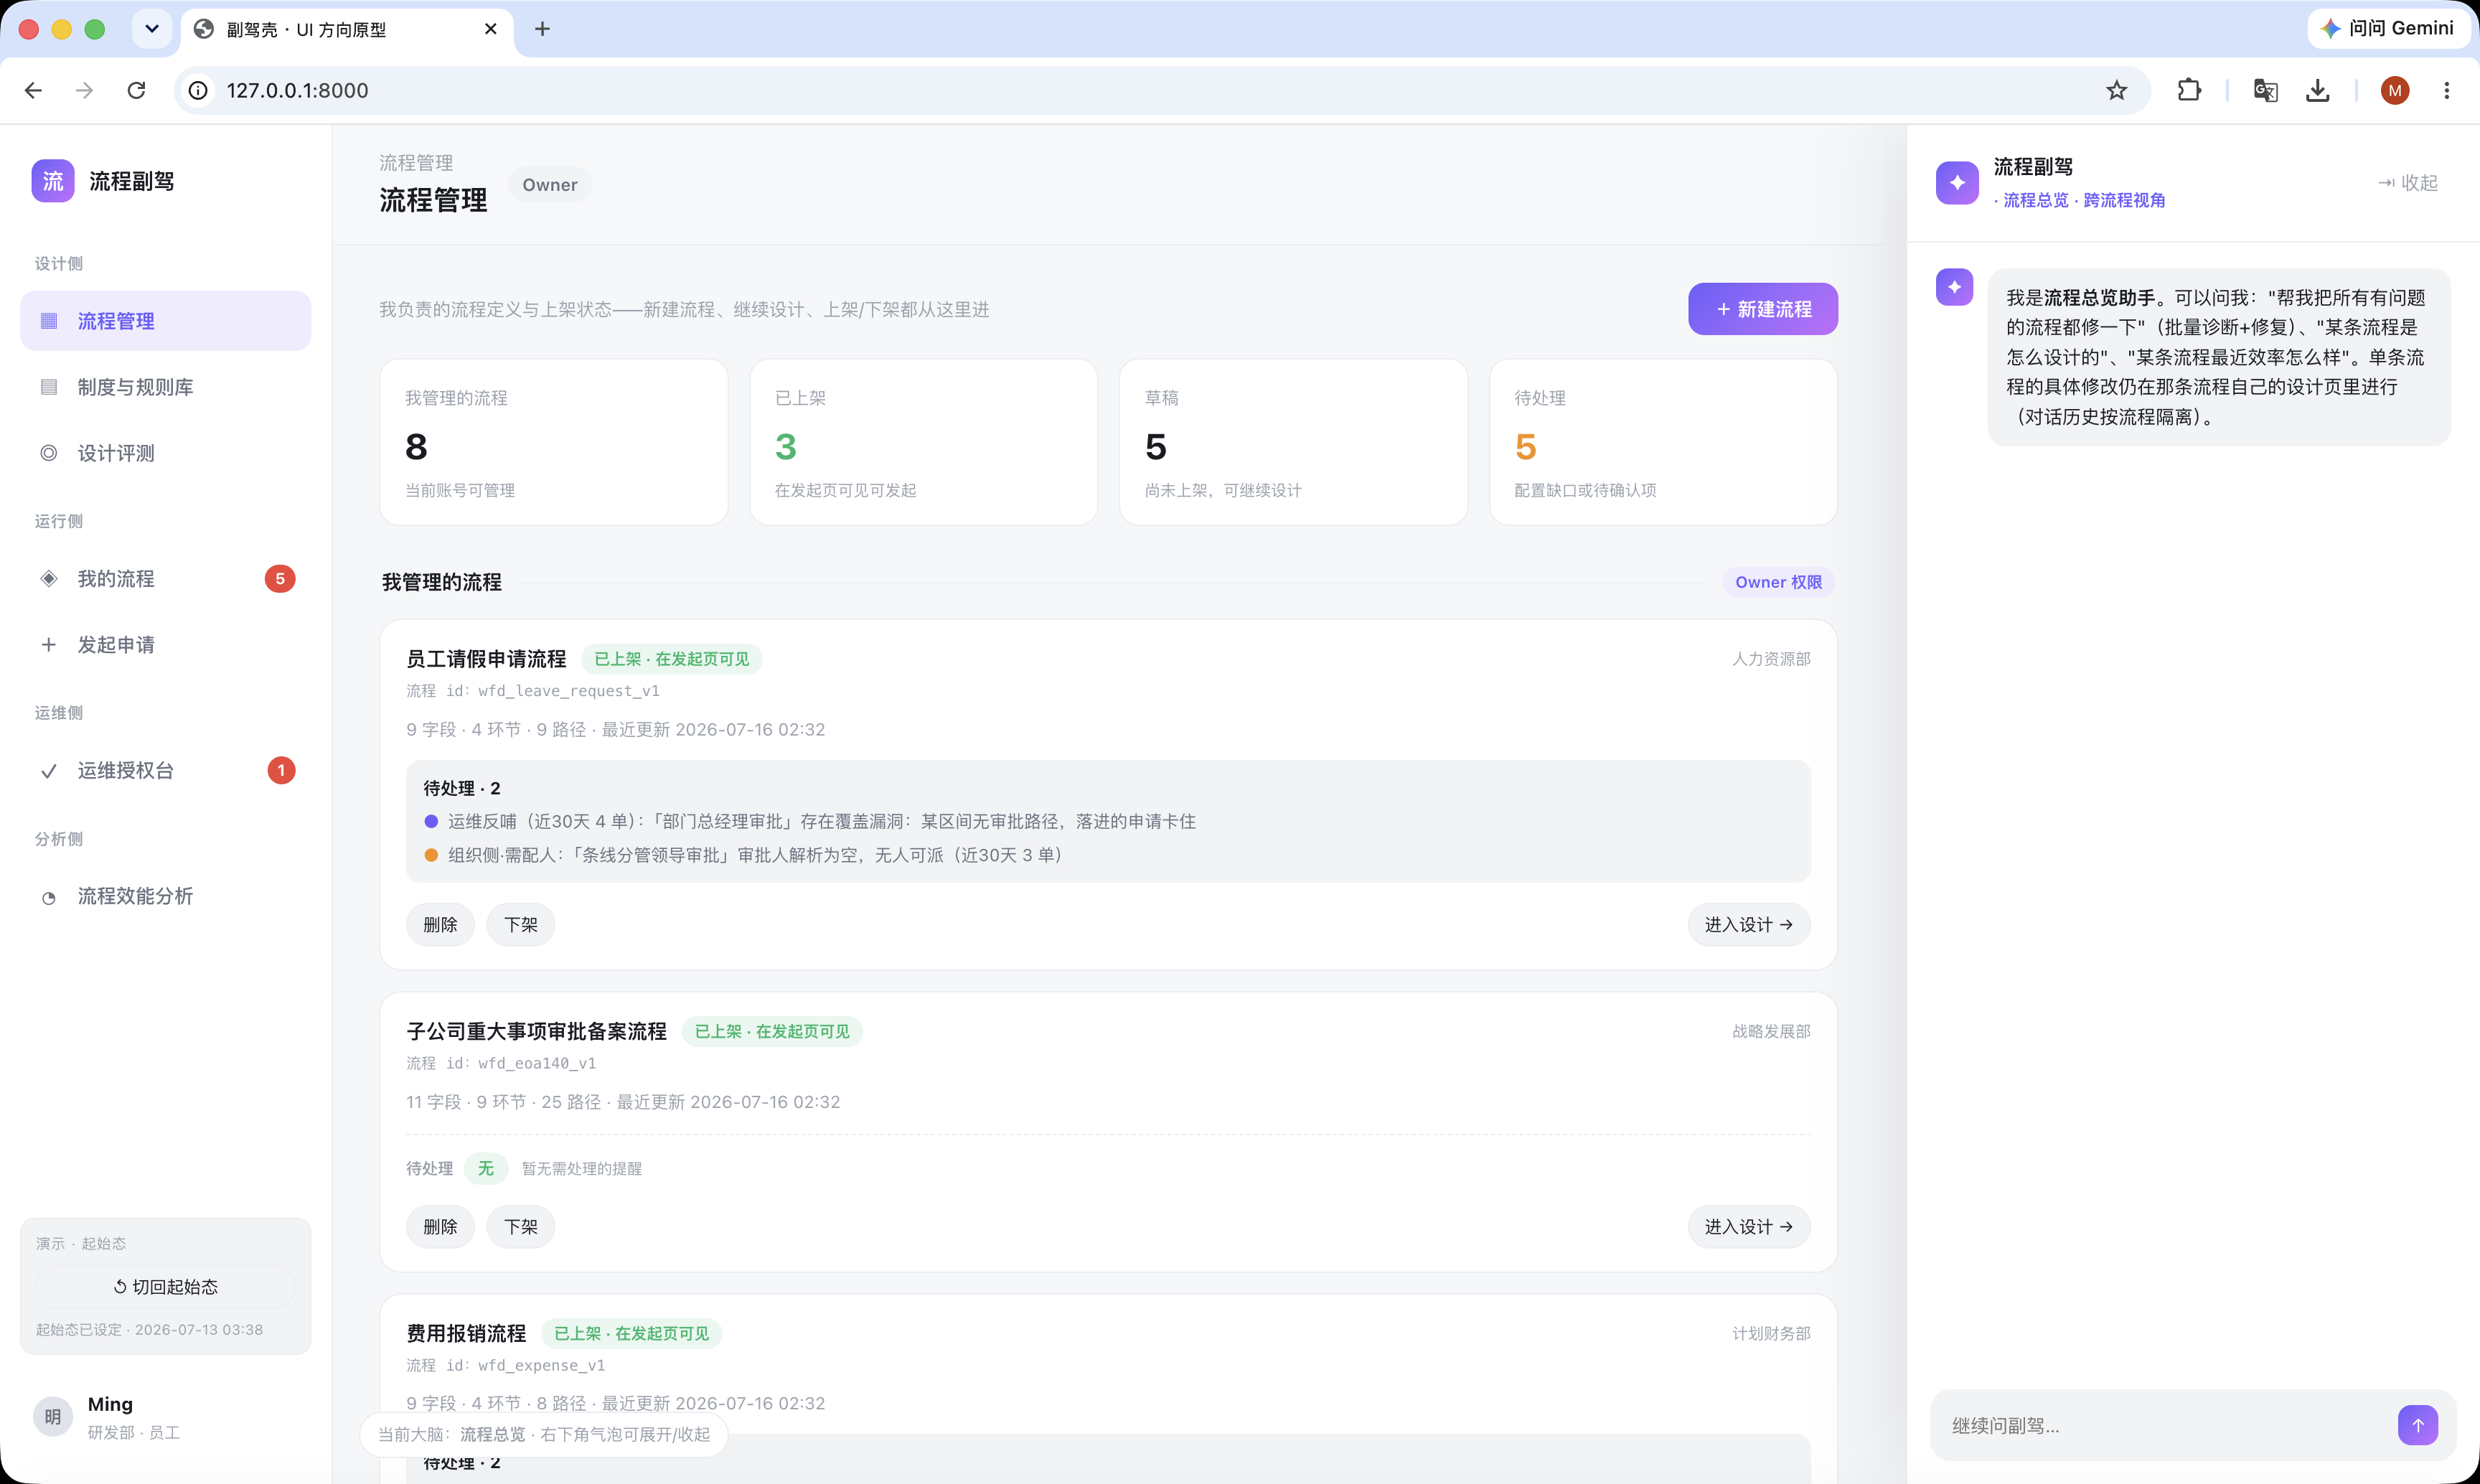This screenshot has height=1484, width=2480.
Task: Click the 我管理的流程 stat card
Action: [553, 442]
